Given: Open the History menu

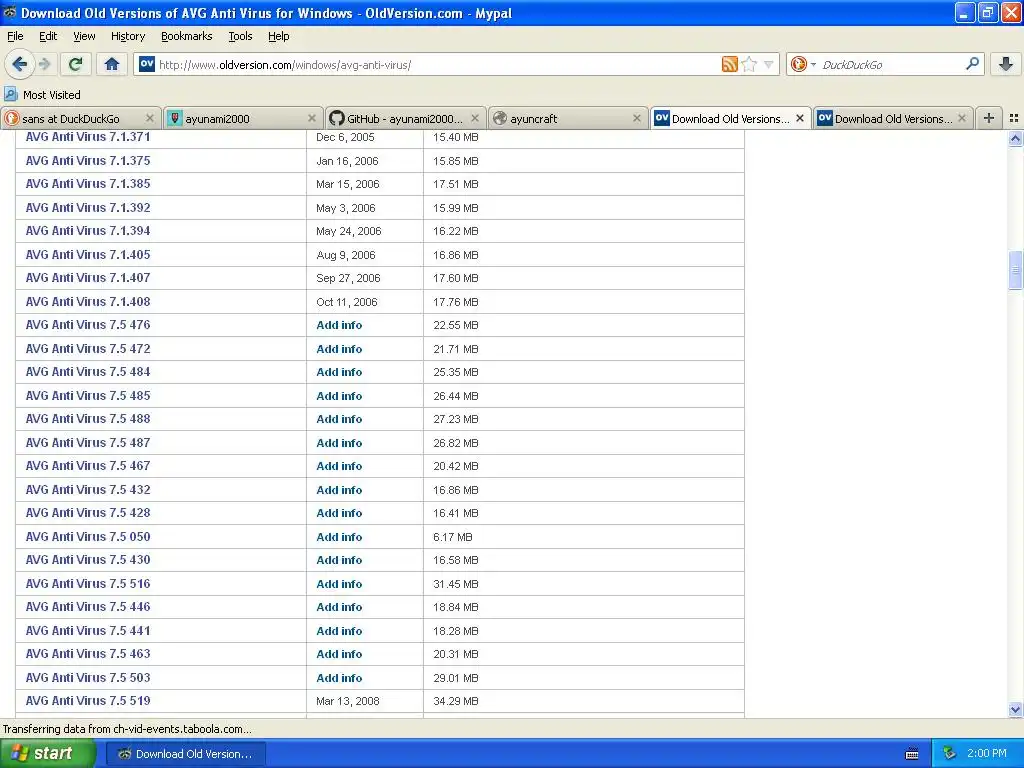Looking at the screenshot, I should coord(127,36).
